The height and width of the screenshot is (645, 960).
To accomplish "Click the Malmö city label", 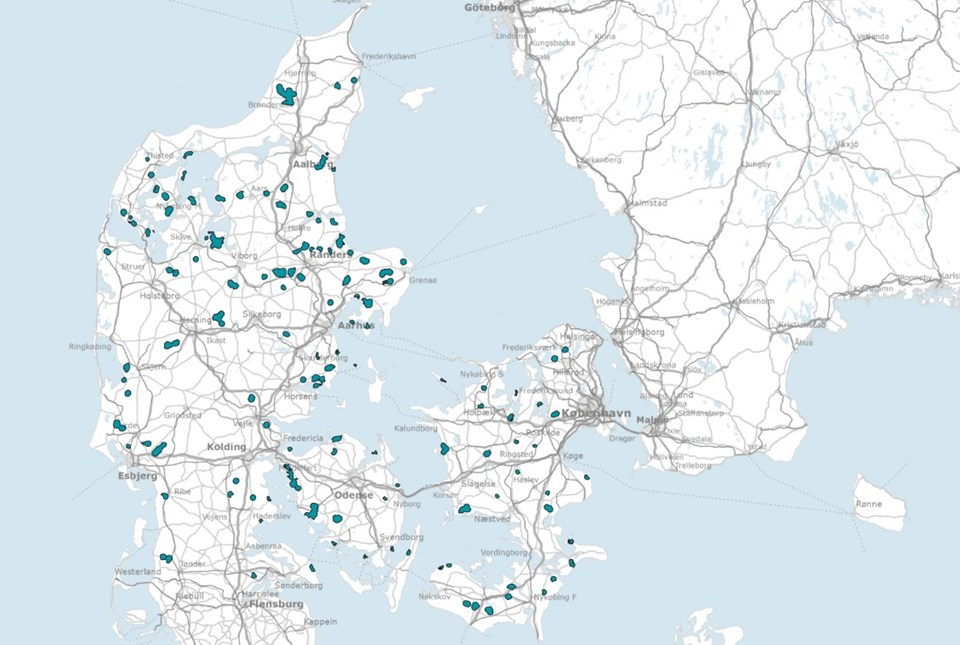I will point(652,420).
